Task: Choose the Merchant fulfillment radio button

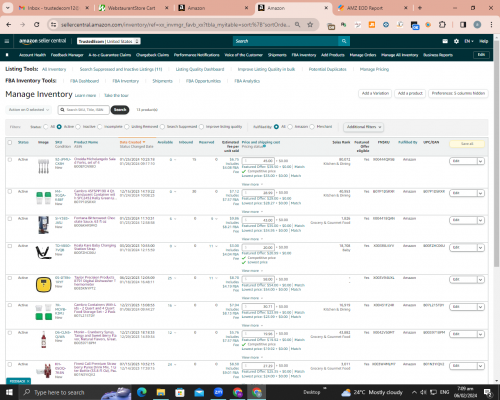Action: (312, 127)
